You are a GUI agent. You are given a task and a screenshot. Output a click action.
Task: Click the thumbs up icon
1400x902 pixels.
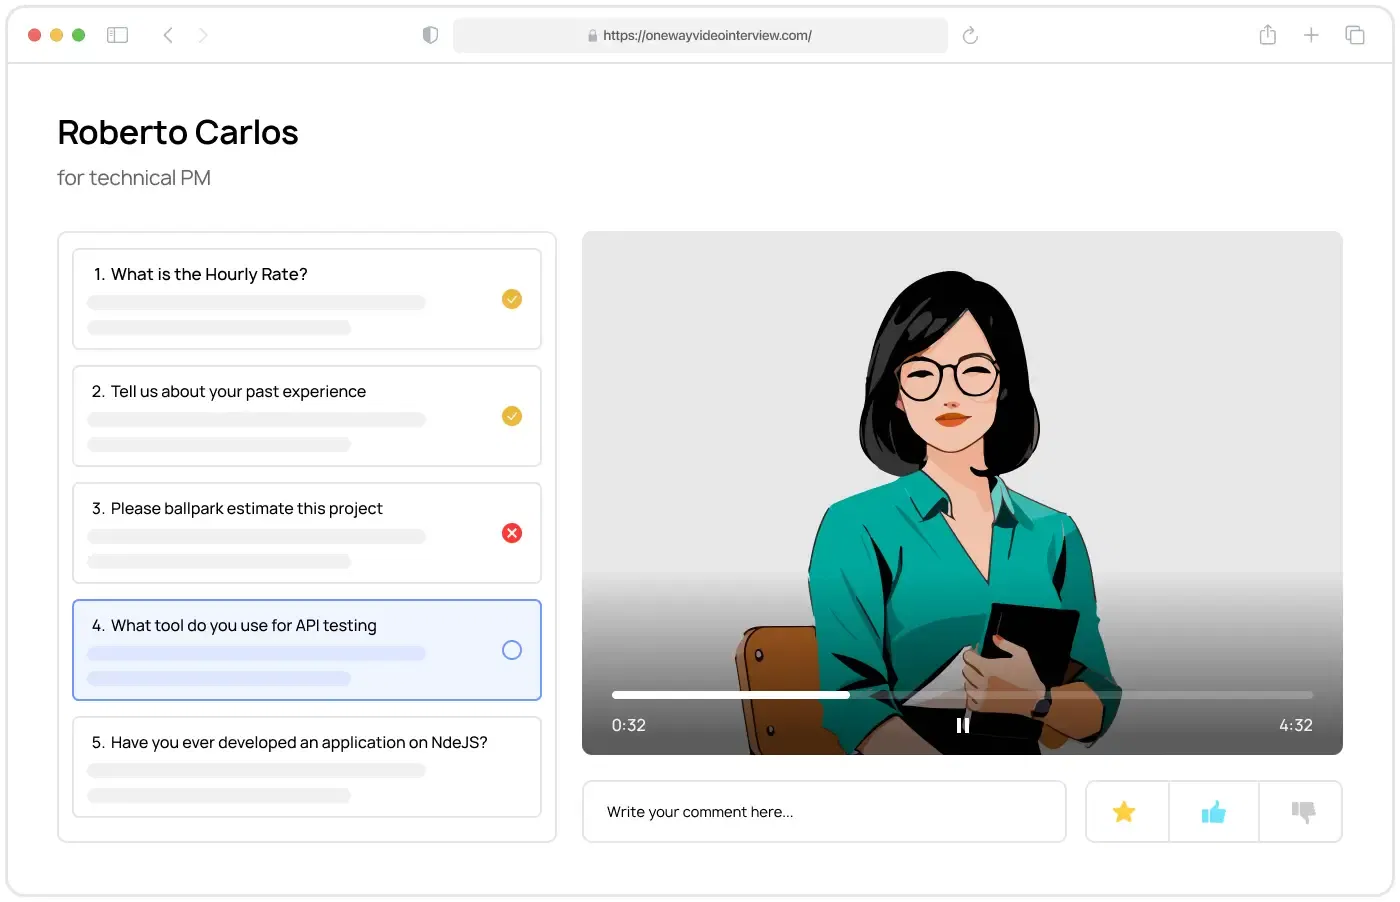pyautogui.click(x=1213, y=811)
